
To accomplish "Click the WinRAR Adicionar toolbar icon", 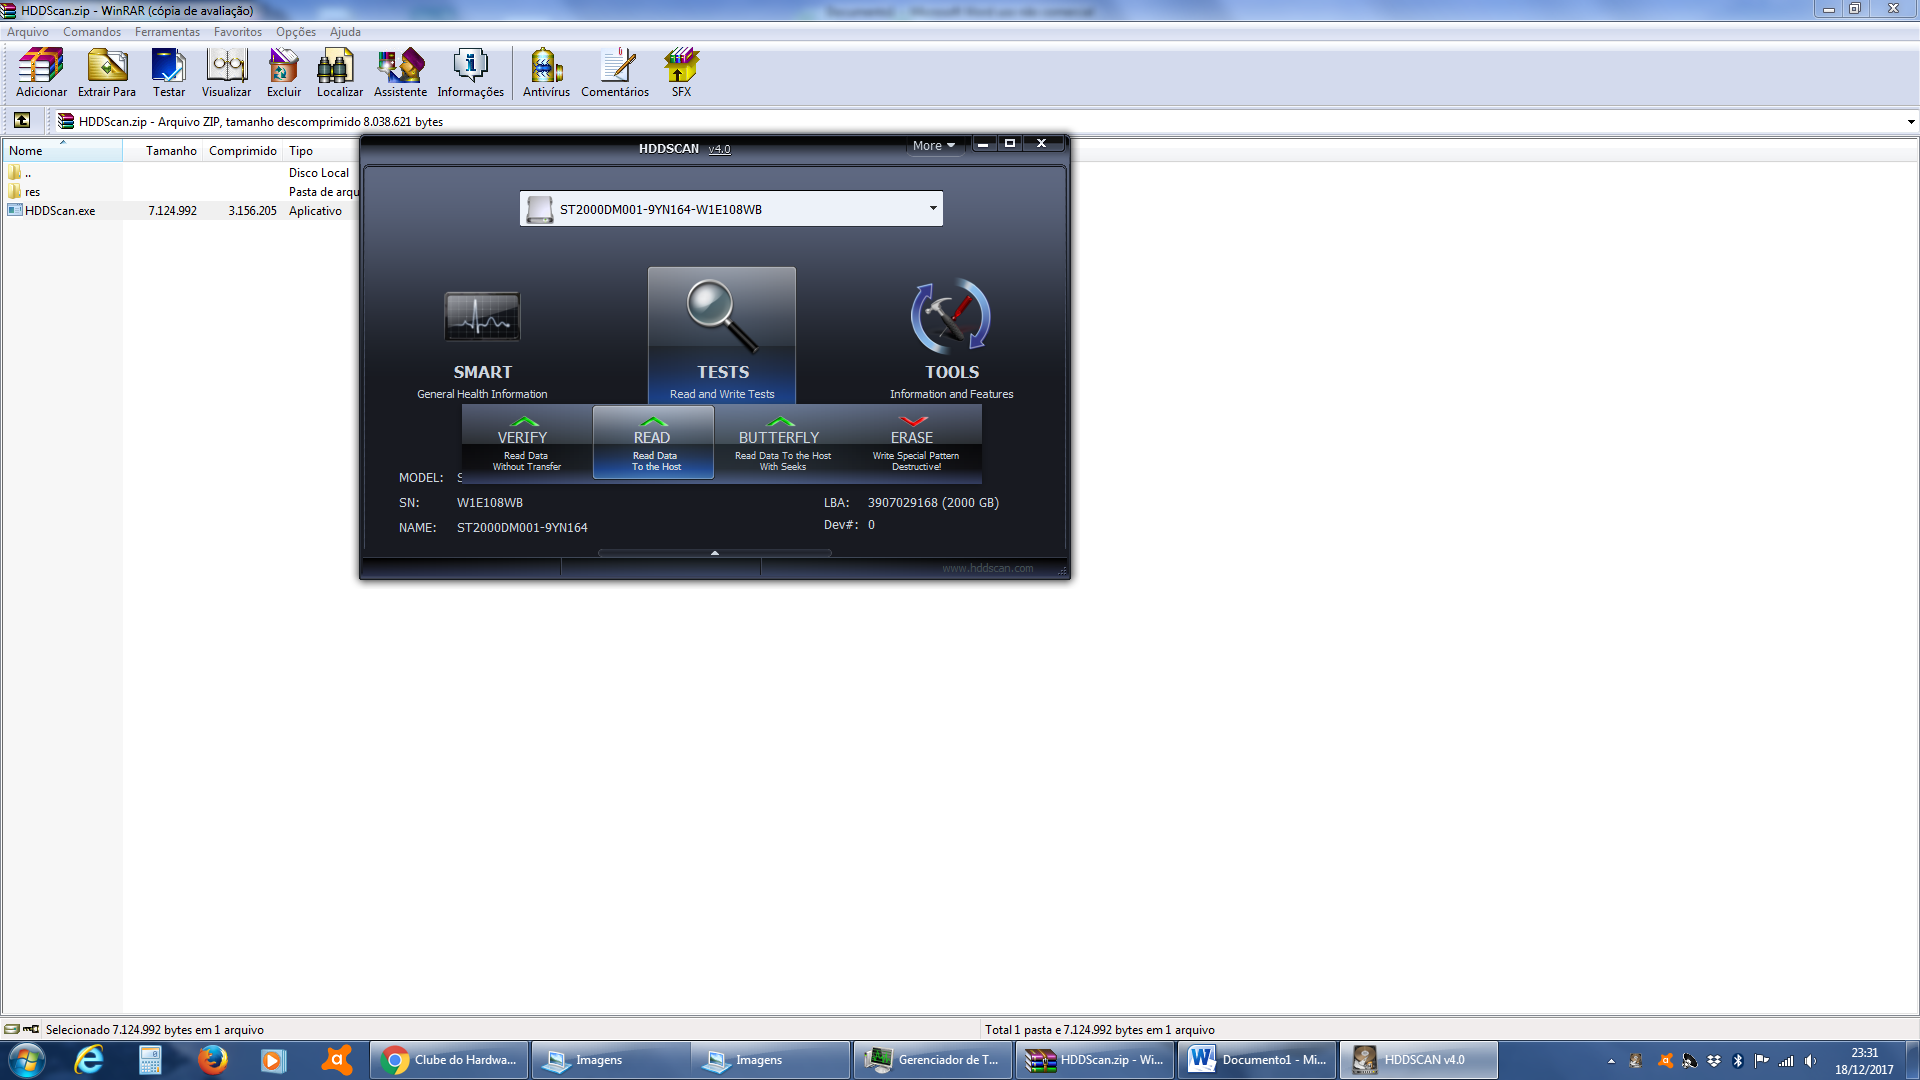I will [41, 73].
